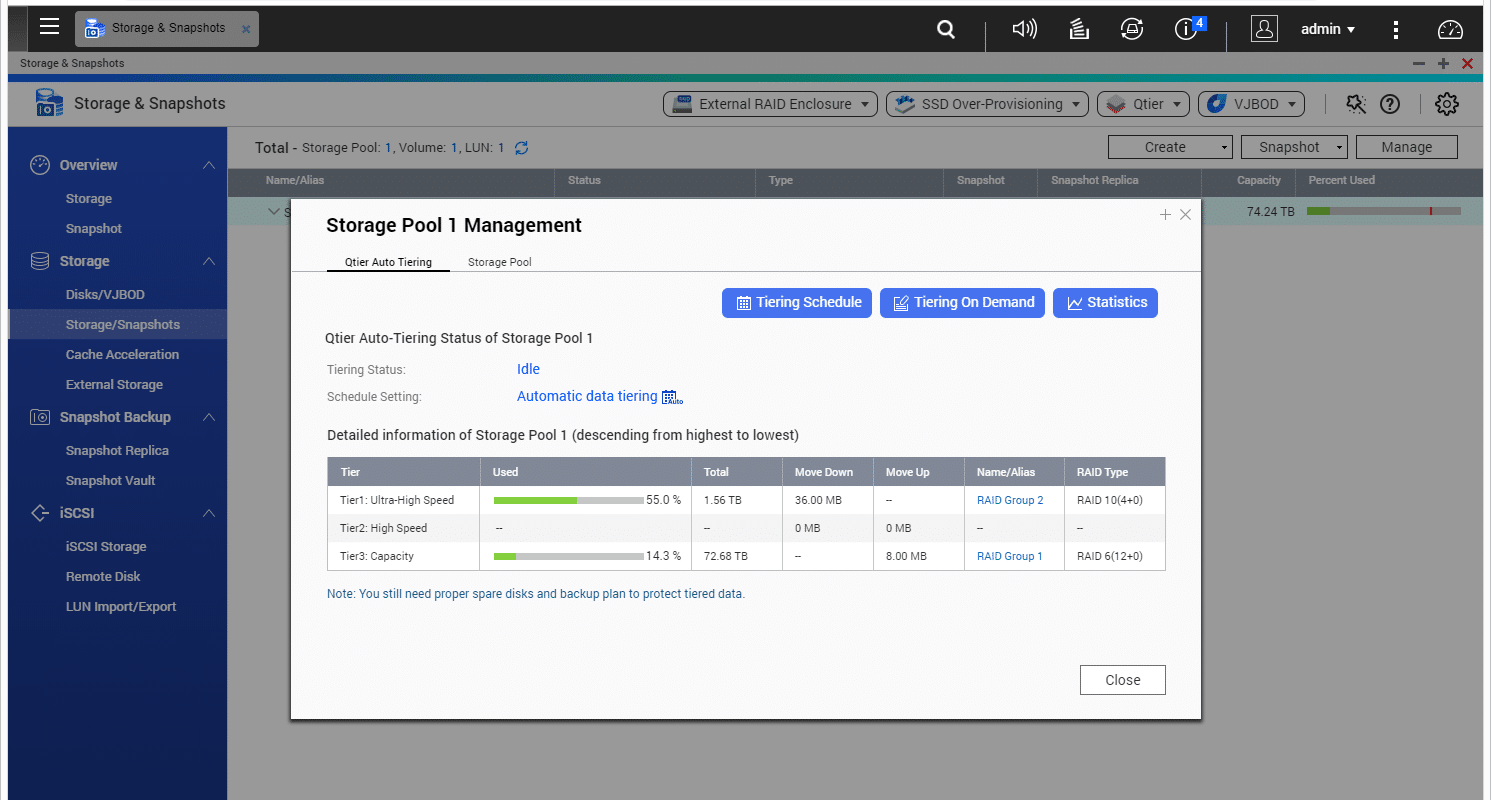The image size is (1491, 800).
Task: Open the RAID Group 2 link
Action: click(x=1010, y=500)
